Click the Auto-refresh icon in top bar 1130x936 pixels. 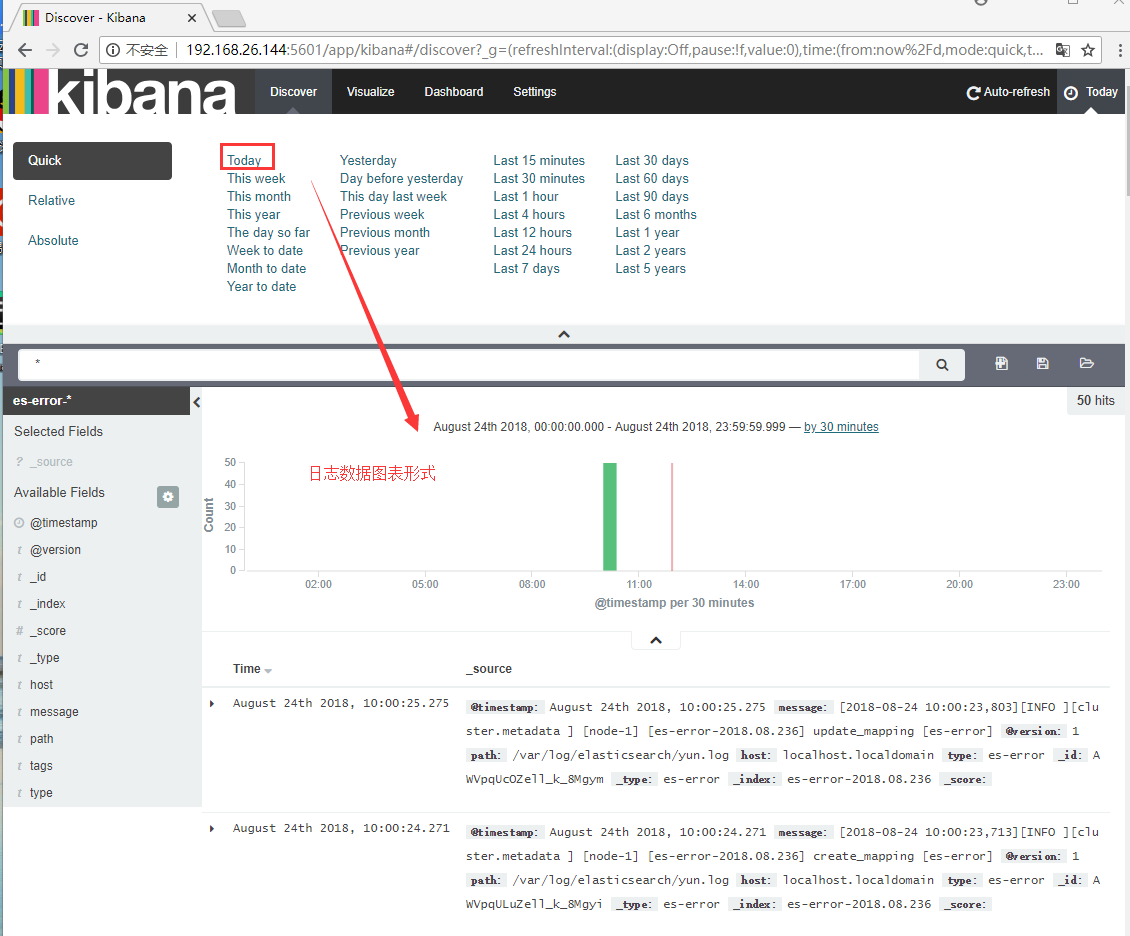[x=973, y=91]
